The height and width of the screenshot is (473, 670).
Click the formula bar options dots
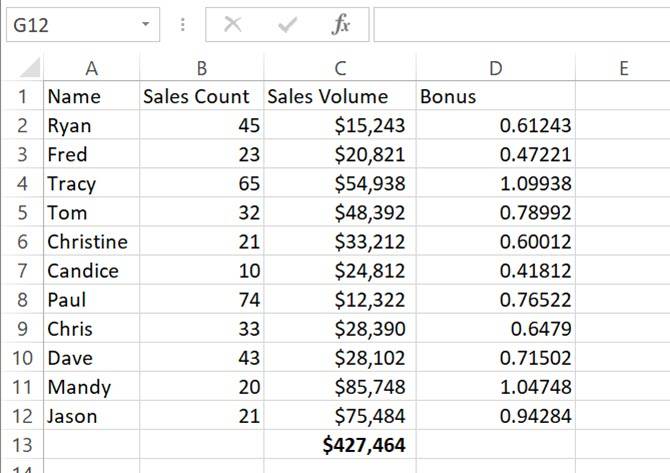click(x=182, y=25)
